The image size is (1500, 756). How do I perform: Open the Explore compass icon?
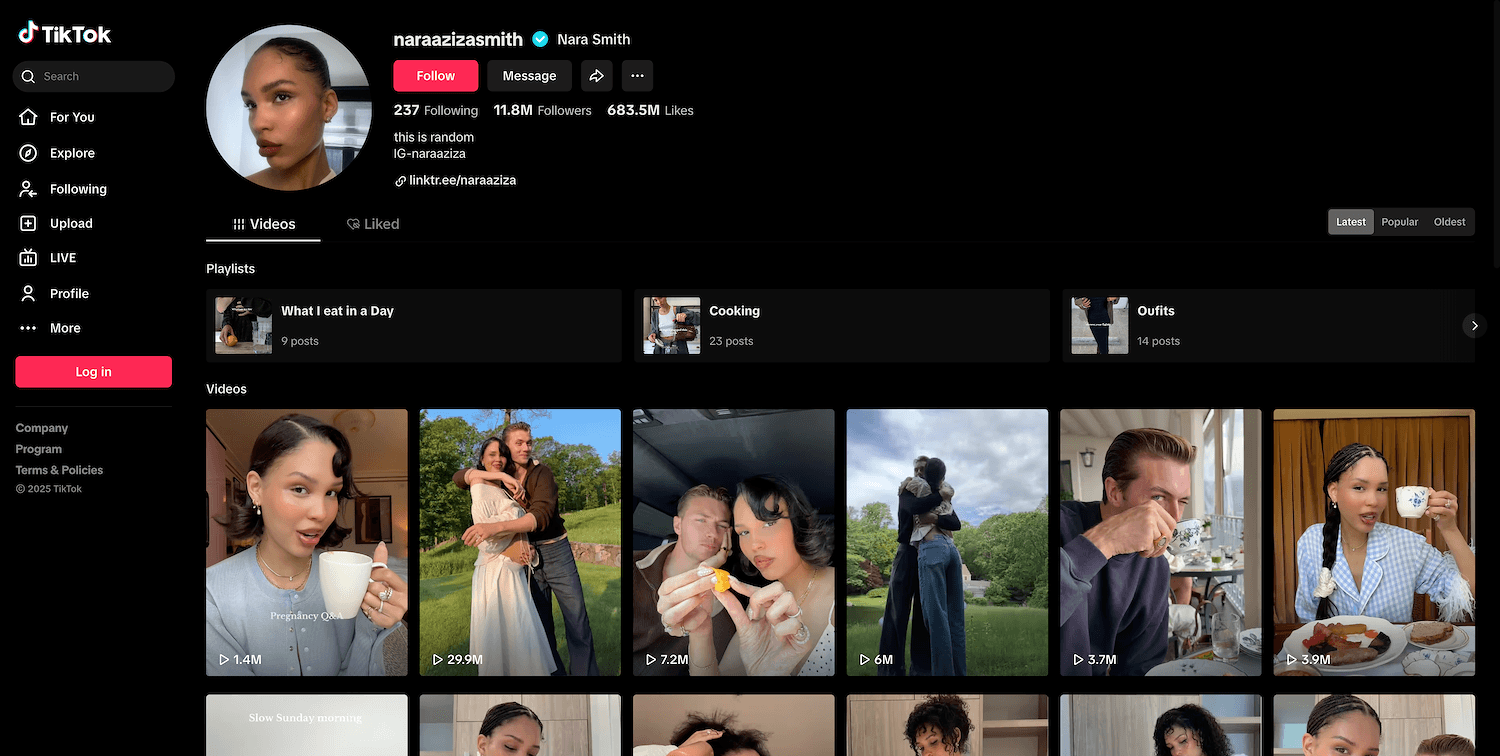pyautogui.click(x=29, y=153)
